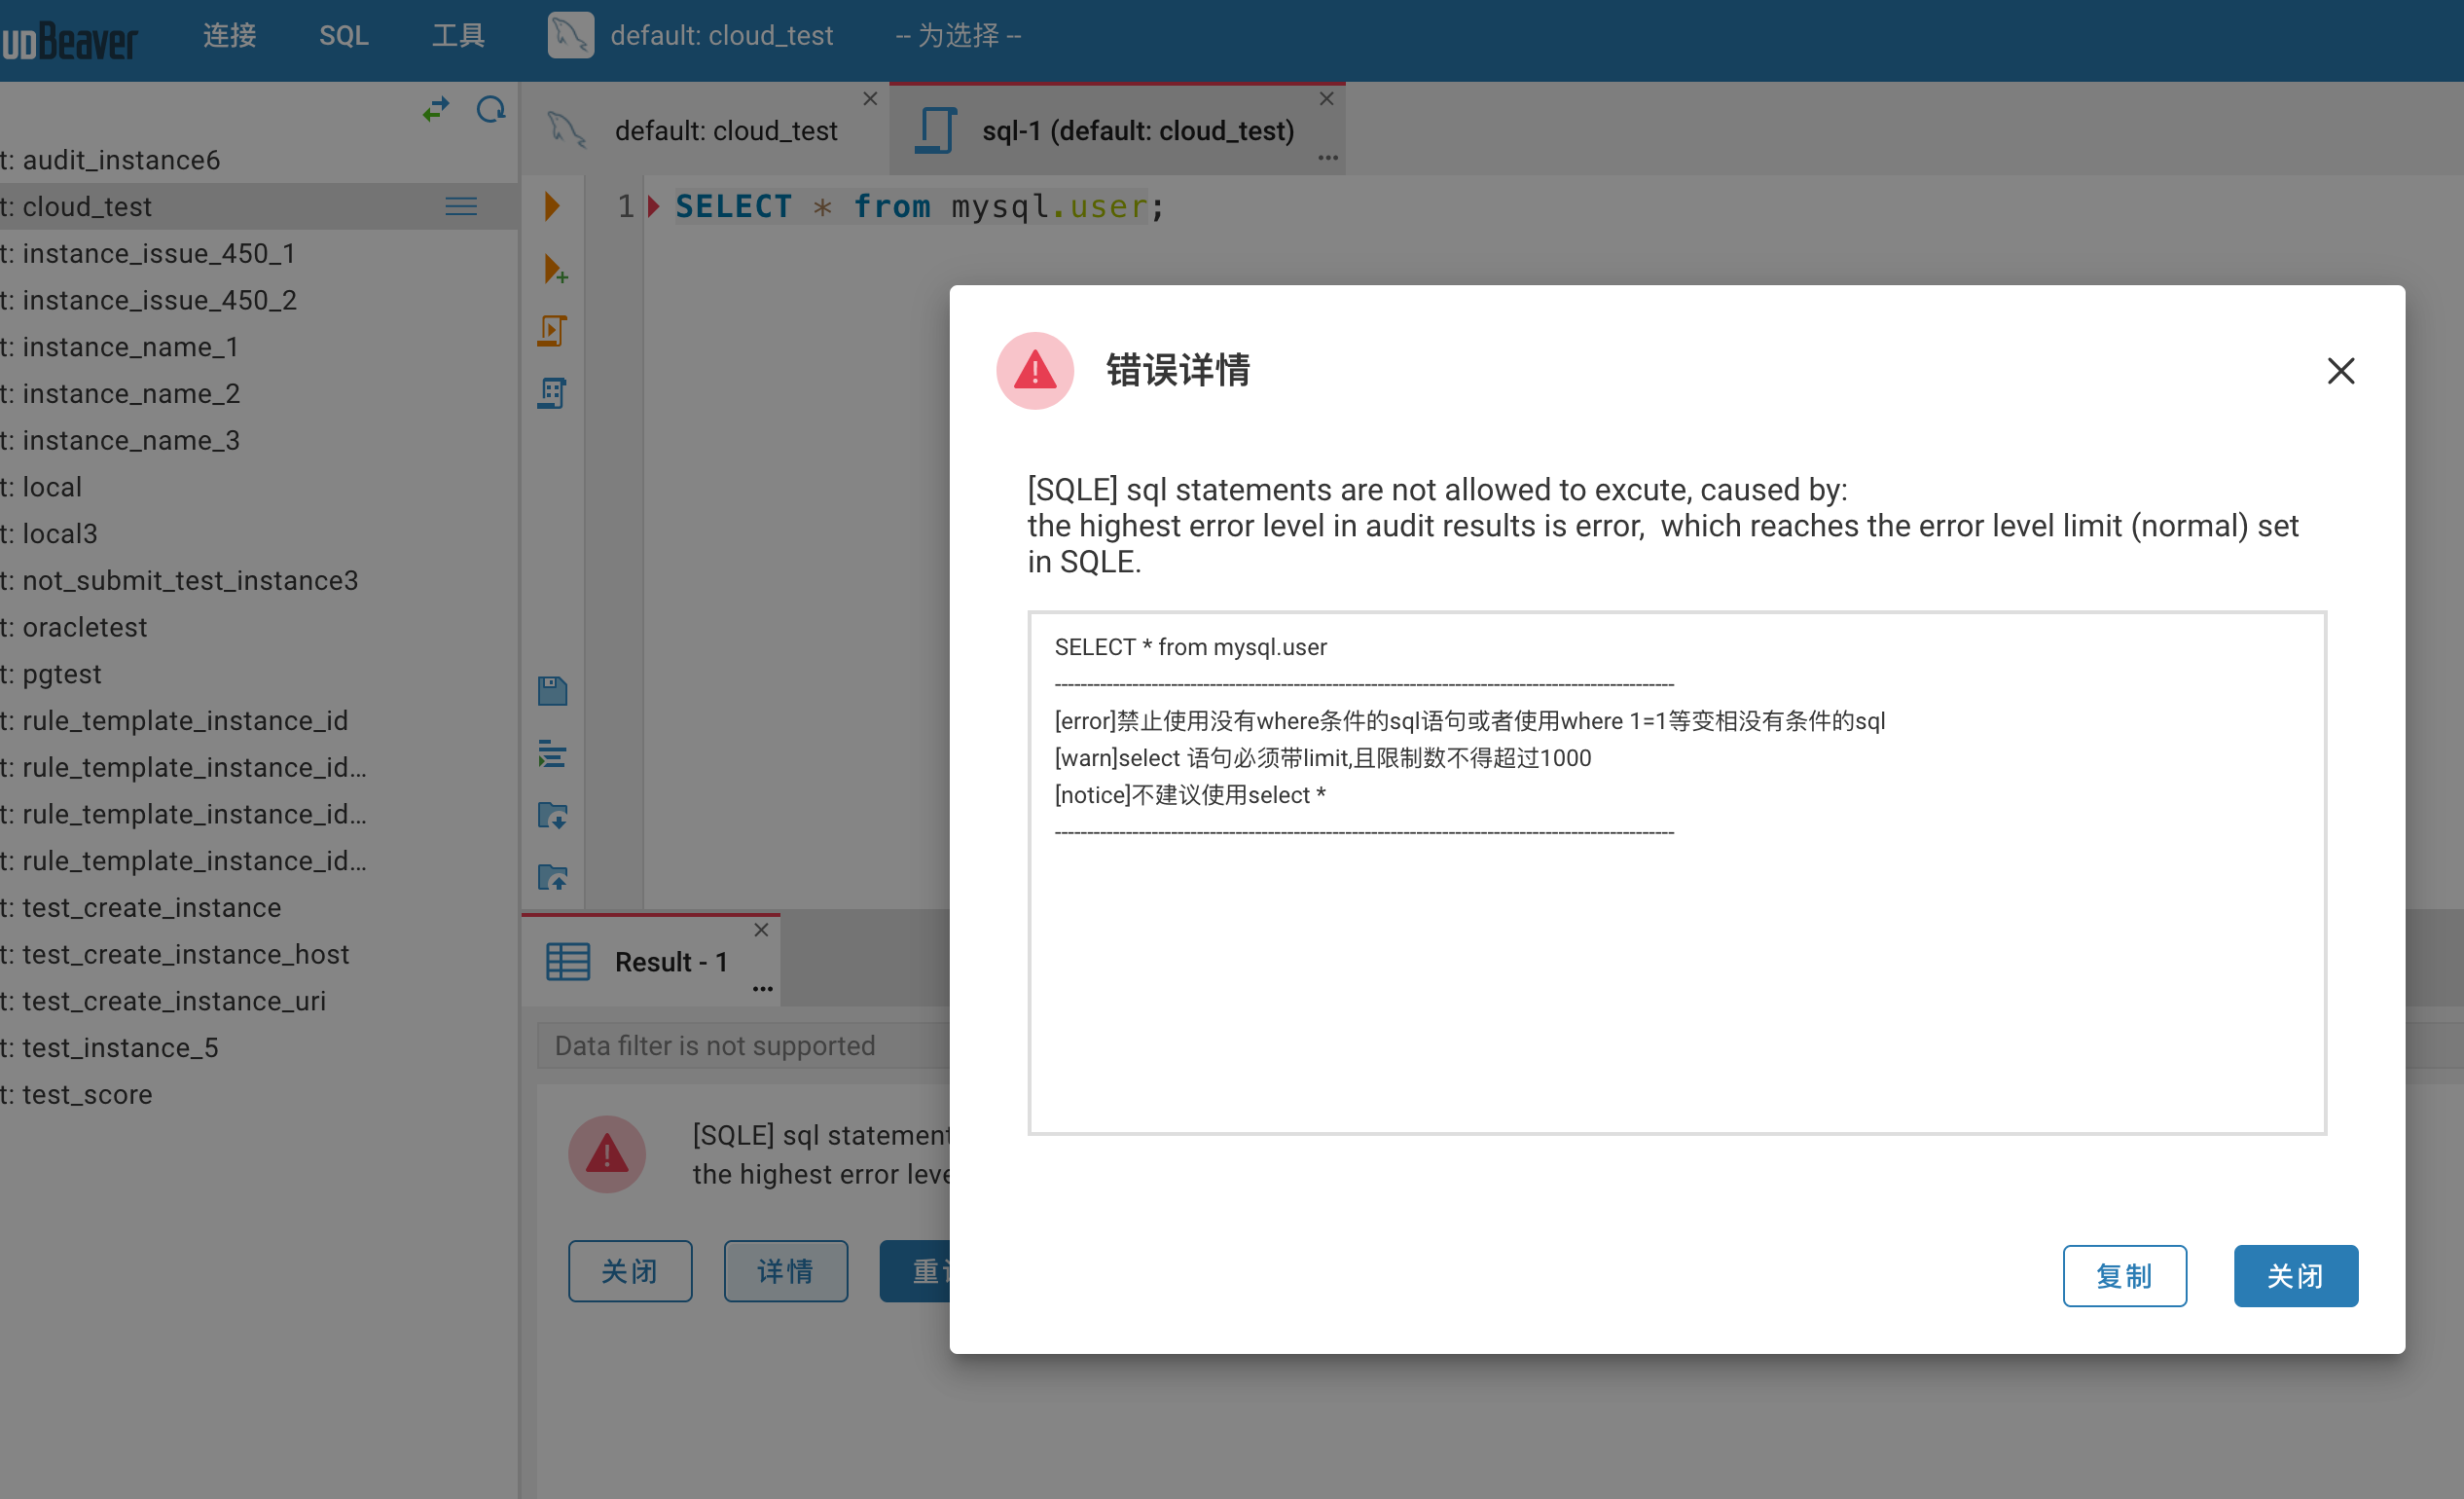Image resolution: width=2464 pixels, height=1499 pixels.
Task: Toggle the sidebar swap-arrows sync icon
Action: [x=436, y=108]
